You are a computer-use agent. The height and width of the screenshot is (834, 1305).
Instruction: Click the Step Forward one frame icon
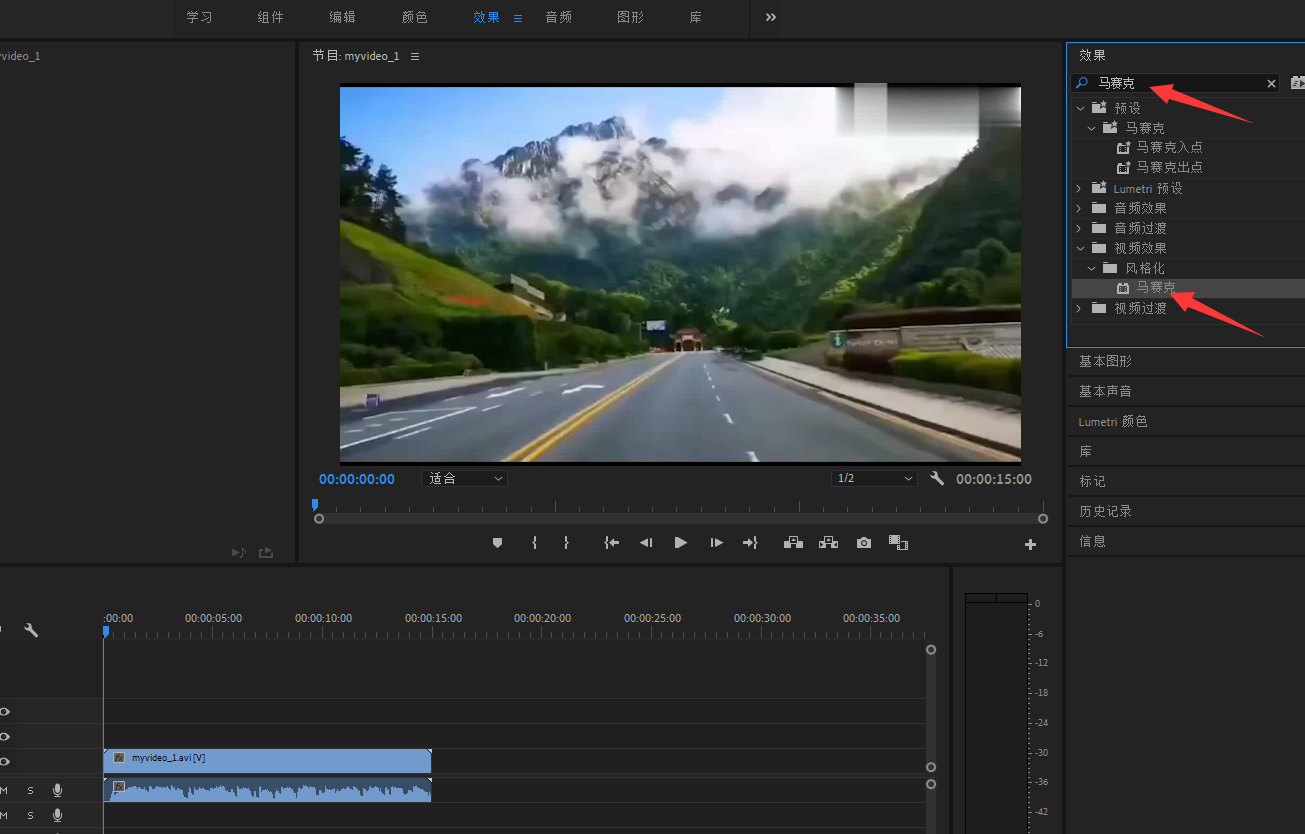pos(716,543)
